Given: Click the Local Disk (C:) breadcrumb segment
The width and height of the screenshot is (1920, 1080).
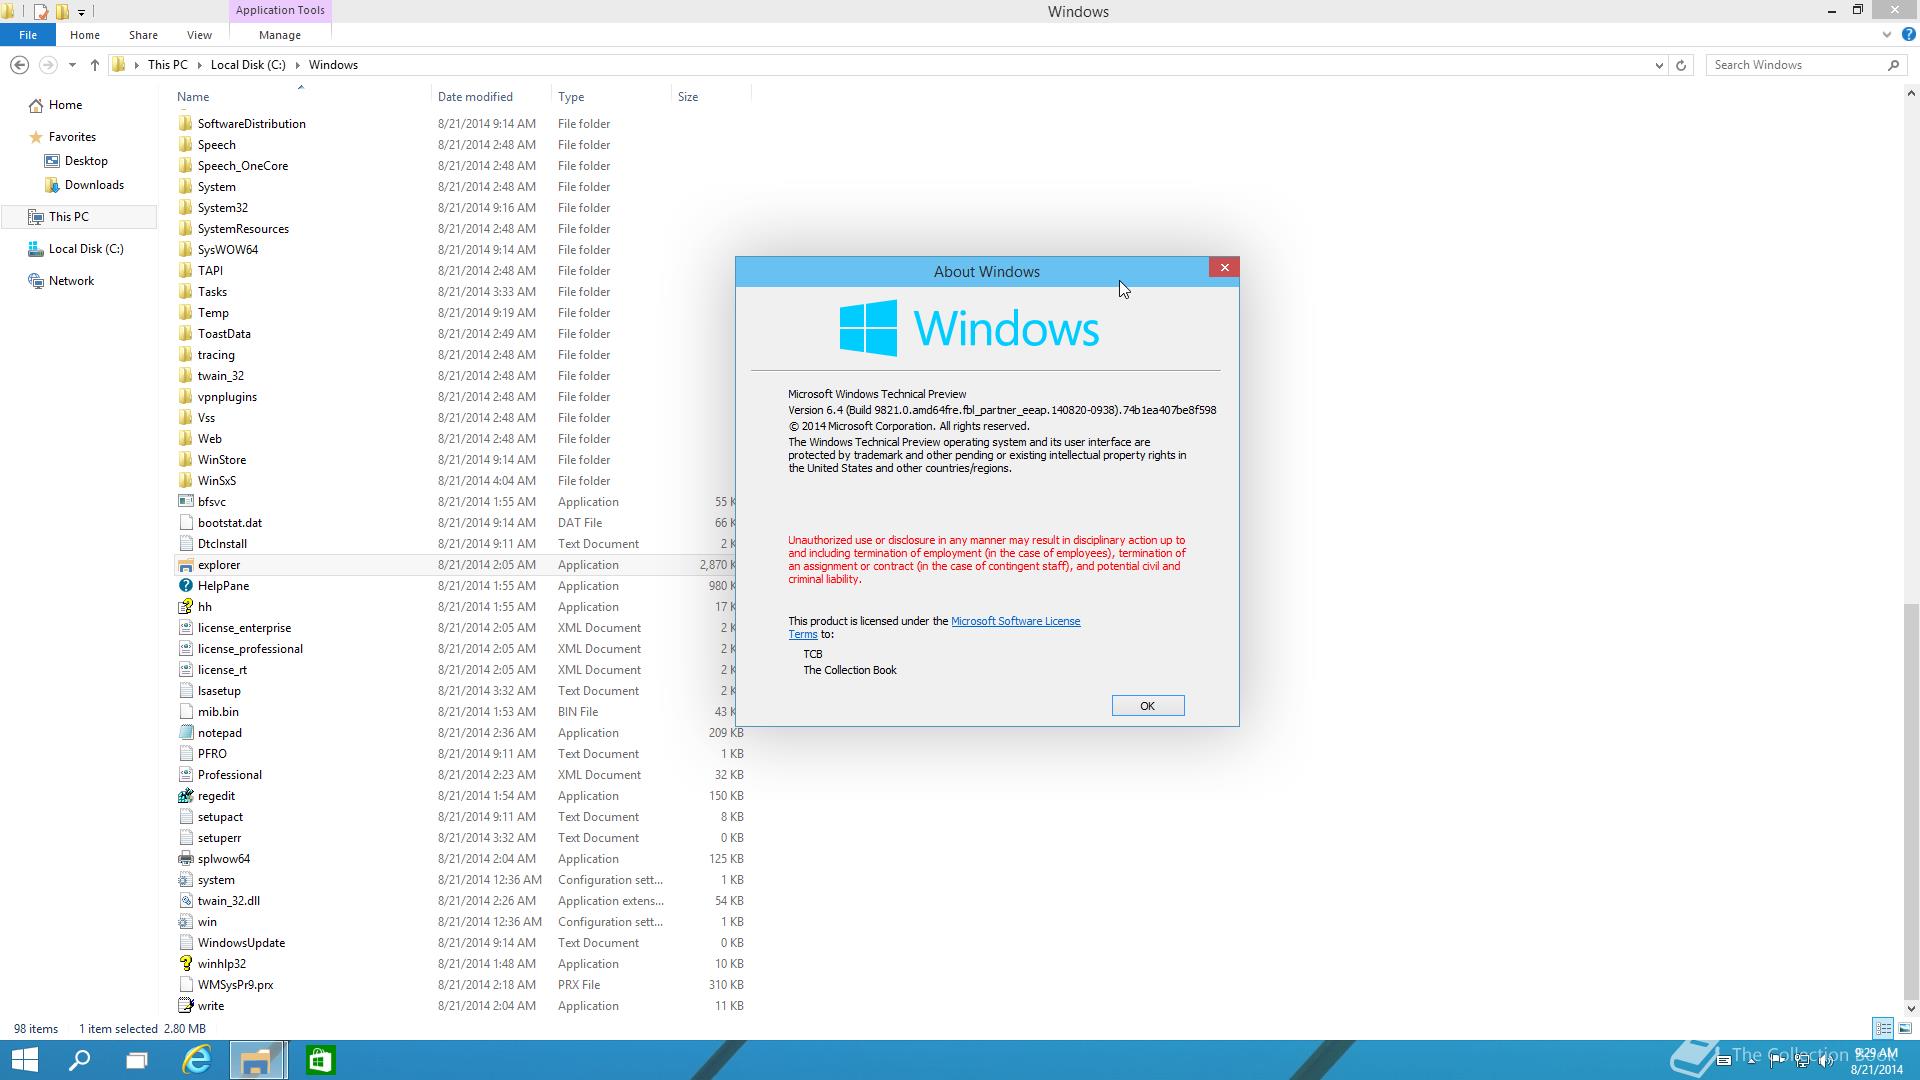Looking at the screenshot, I should 248,65.
